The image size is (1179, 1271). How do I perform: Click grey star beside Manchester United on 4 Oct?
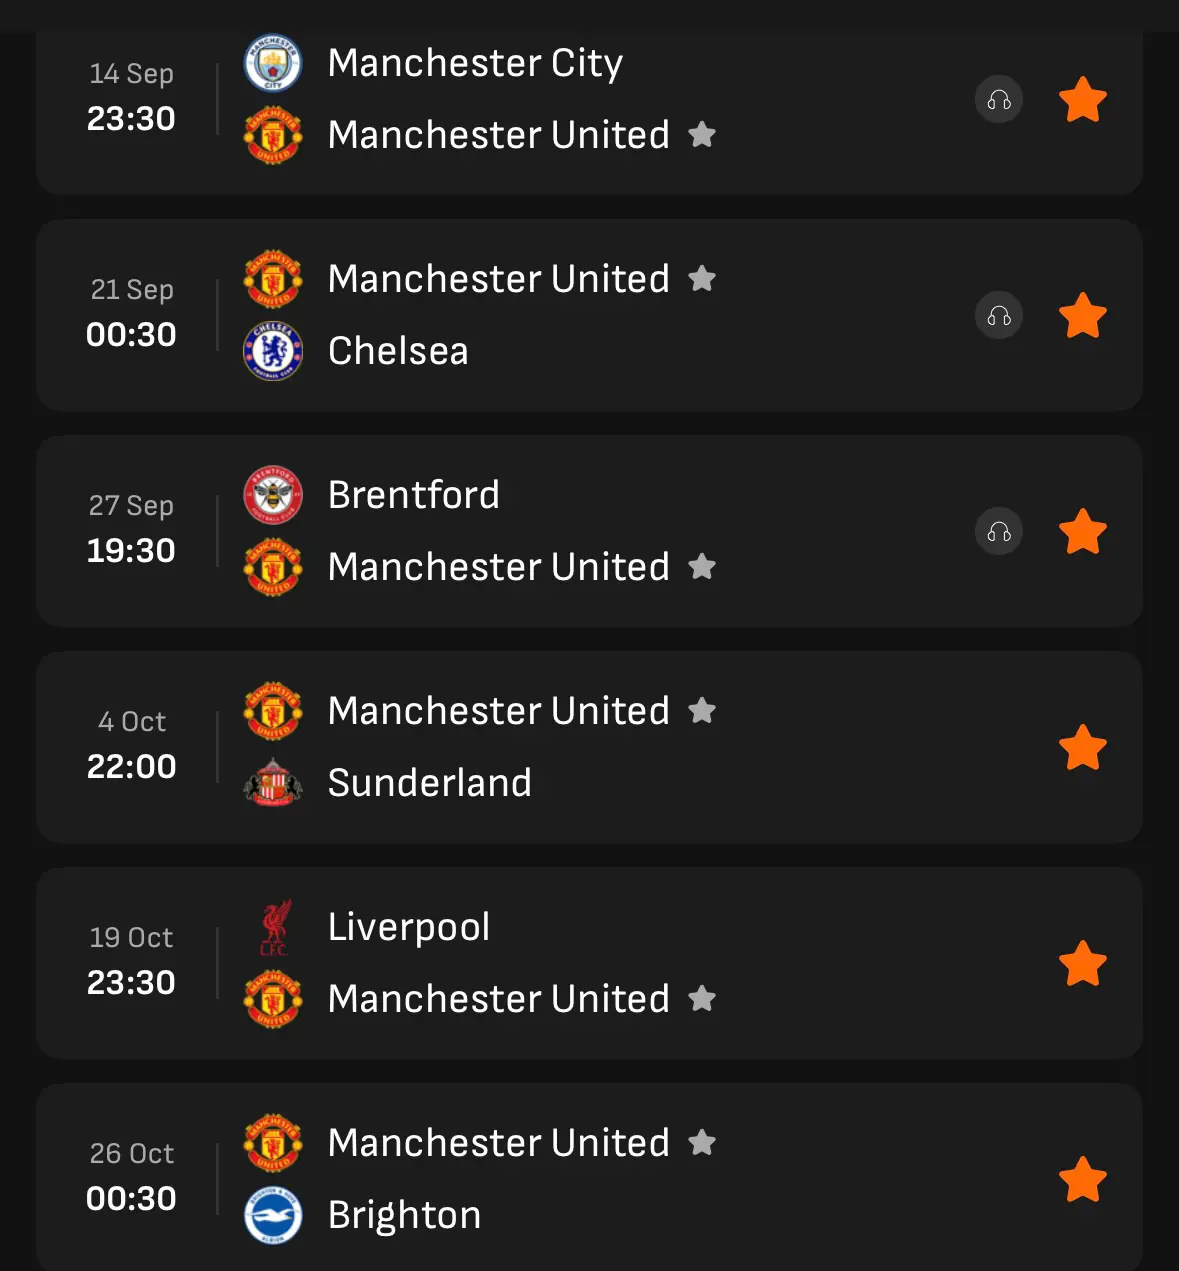[702, 711]
